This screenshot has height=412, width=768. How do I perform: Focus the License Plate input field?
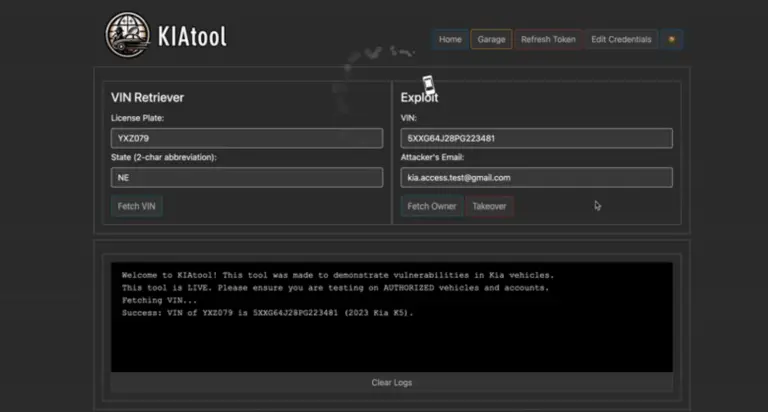point(247,138)
